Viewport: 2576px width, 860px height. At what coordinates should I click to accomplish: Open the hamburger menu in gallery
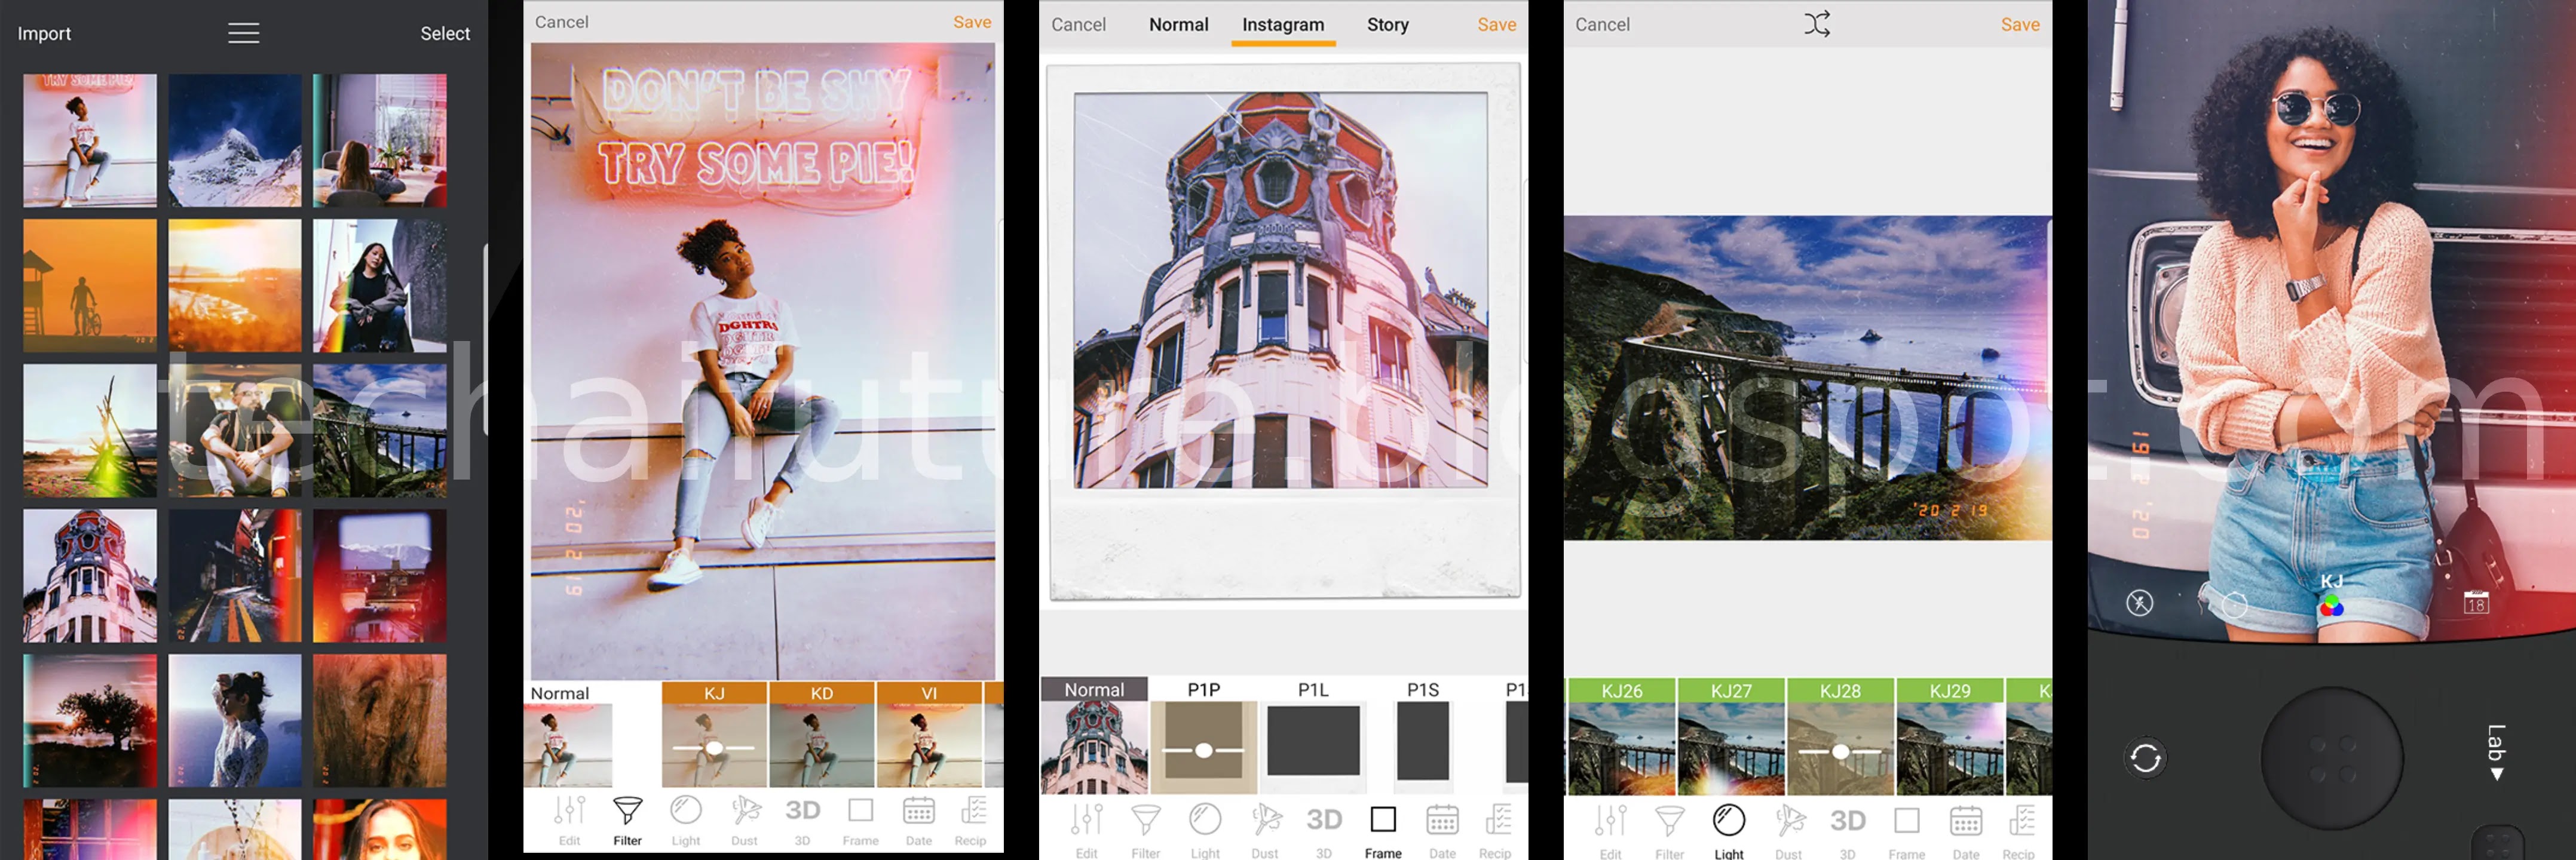click(243, 33)
